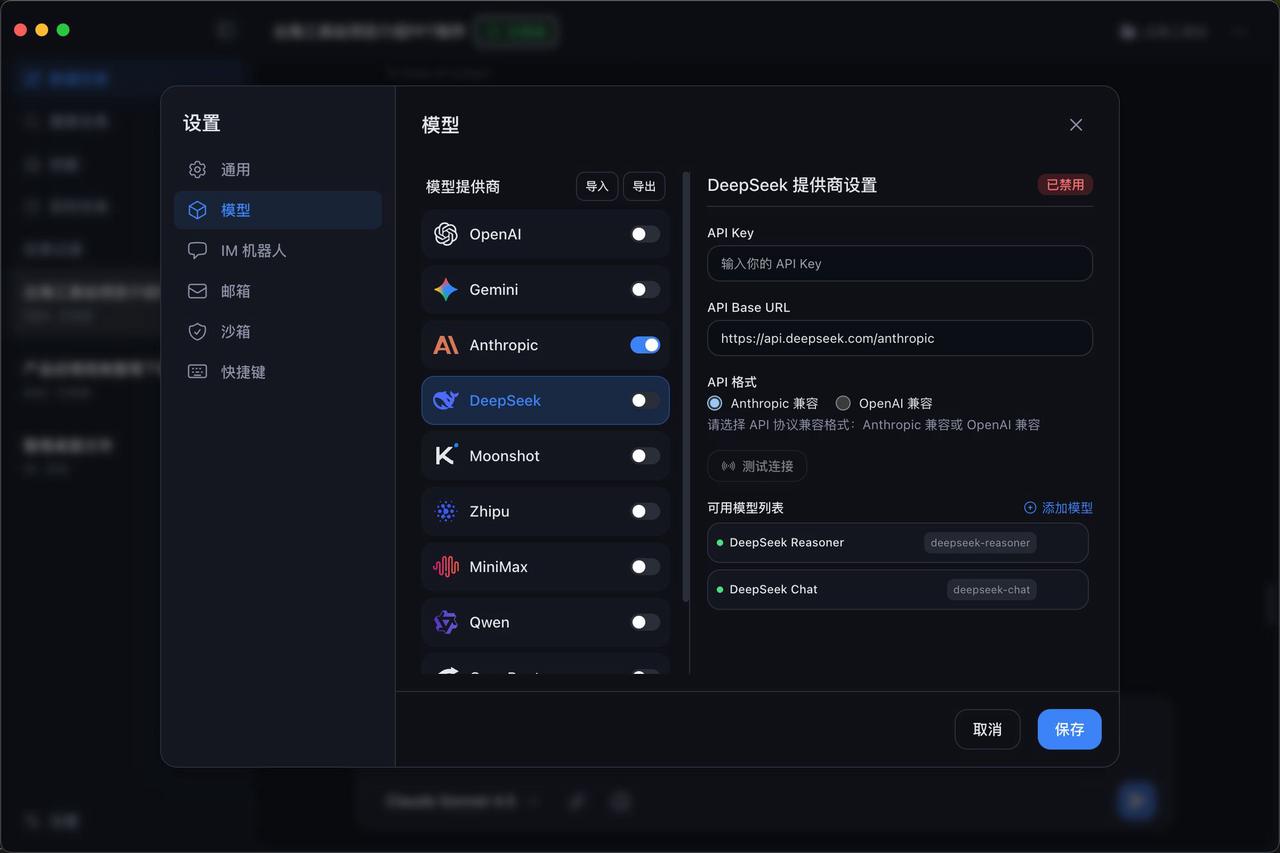Screen dimensions: 1280x853
Task: Click the green dot beside DeepSeek Reasoner
Action: click(x=720, y=543)
